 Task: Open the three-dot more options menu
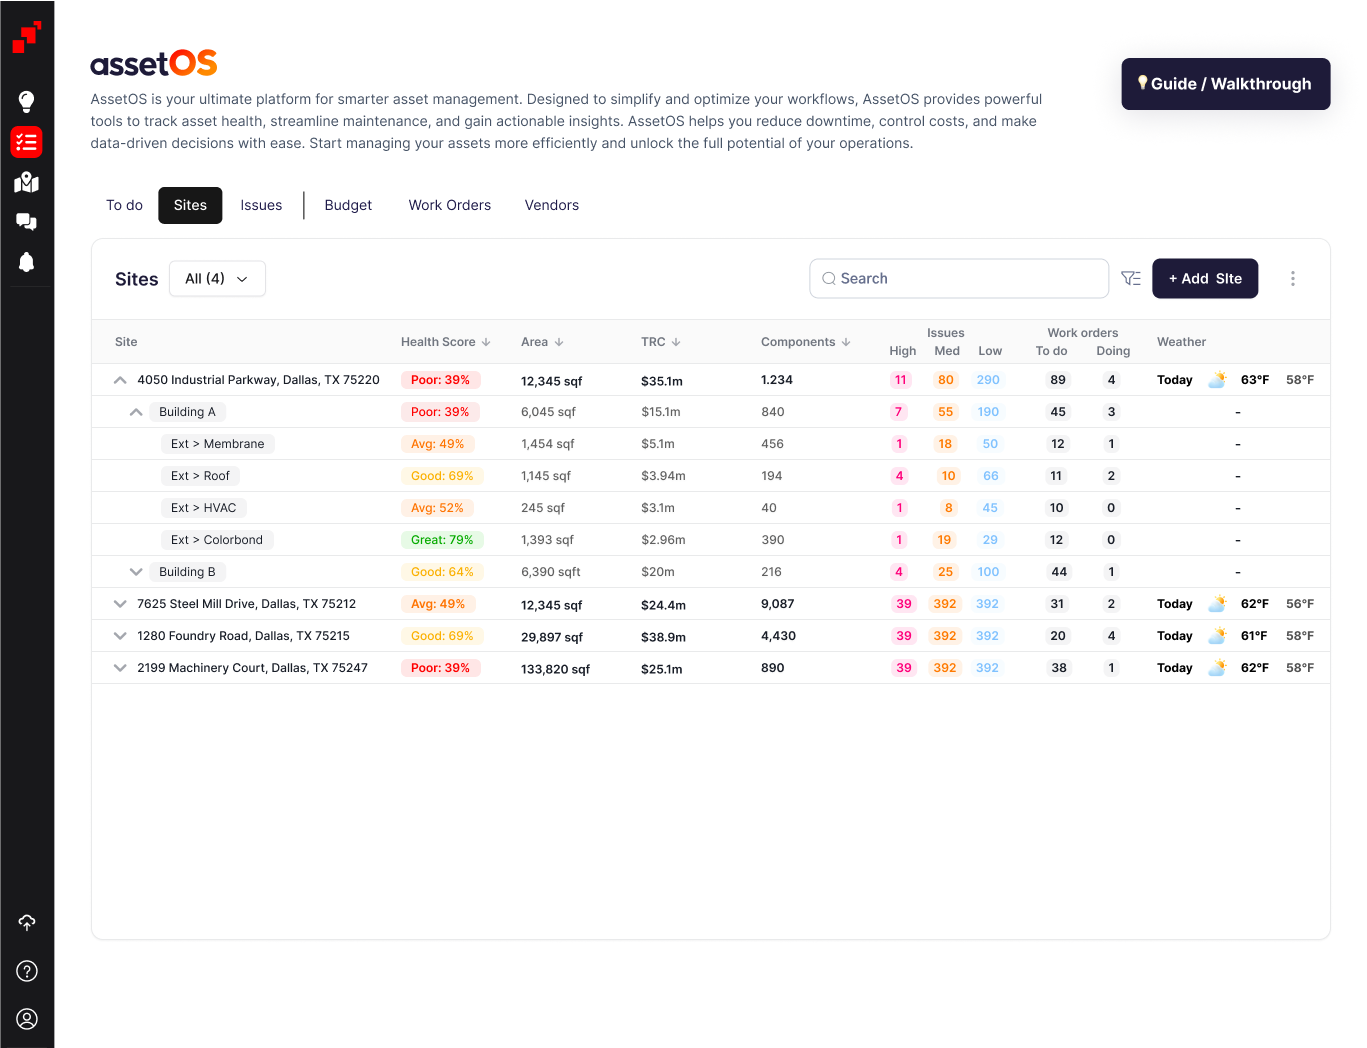coord(1293,279)
